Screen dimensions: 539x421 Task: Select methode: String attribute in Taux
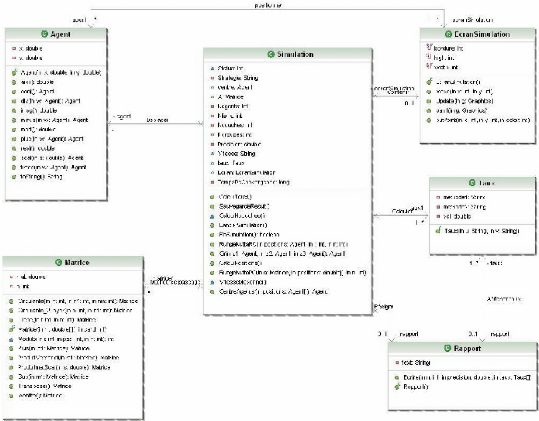464,198
